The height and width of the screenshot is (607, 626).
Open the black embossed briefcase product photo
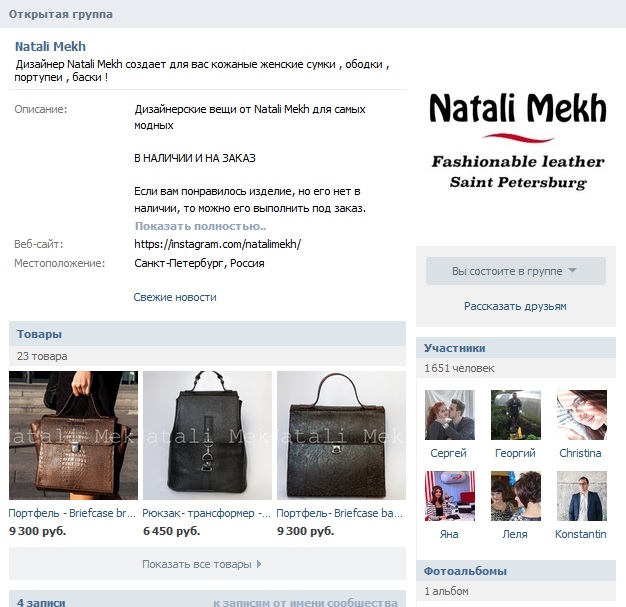click(x=341, y=435)
